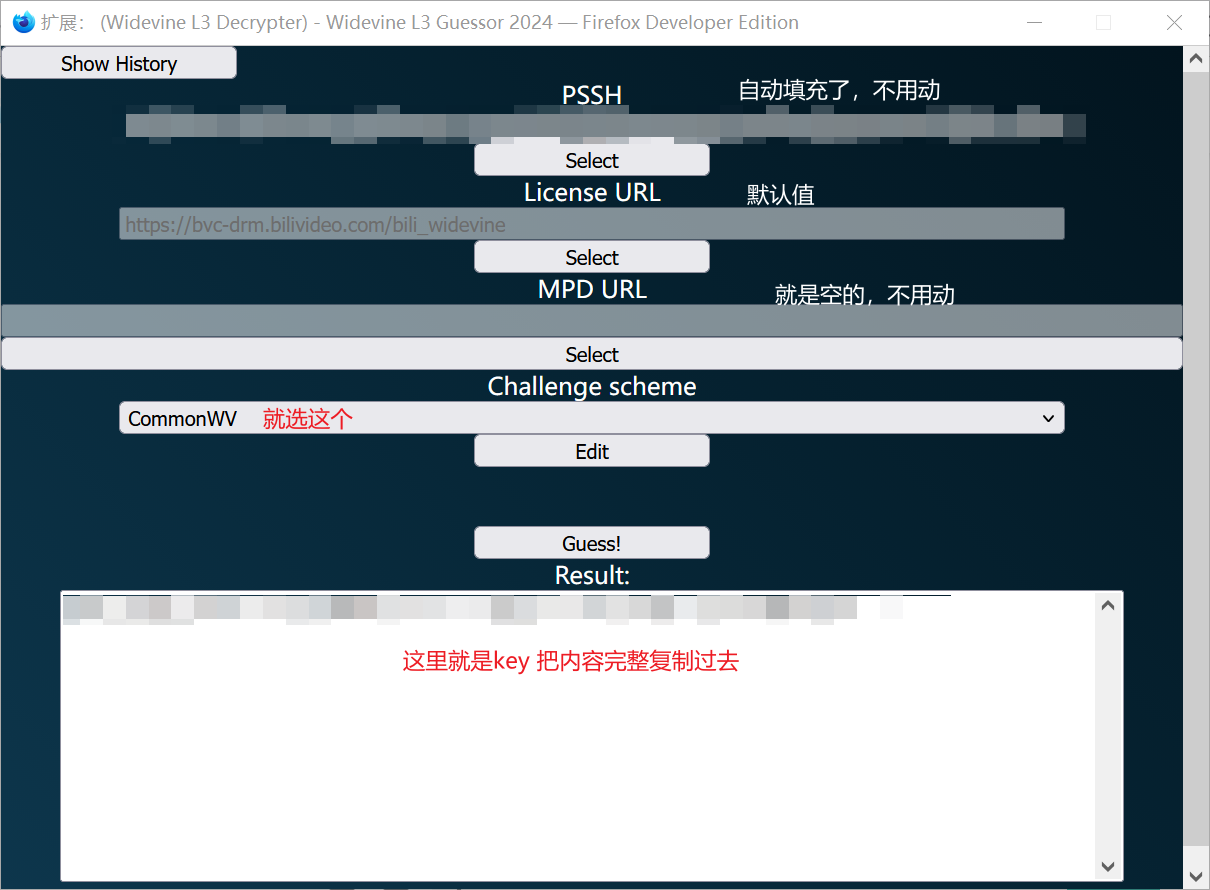Viewport: 1210px width, 890px height.
Task: Click the Firefox extension icon in the title bar
Action: [22, 21]
